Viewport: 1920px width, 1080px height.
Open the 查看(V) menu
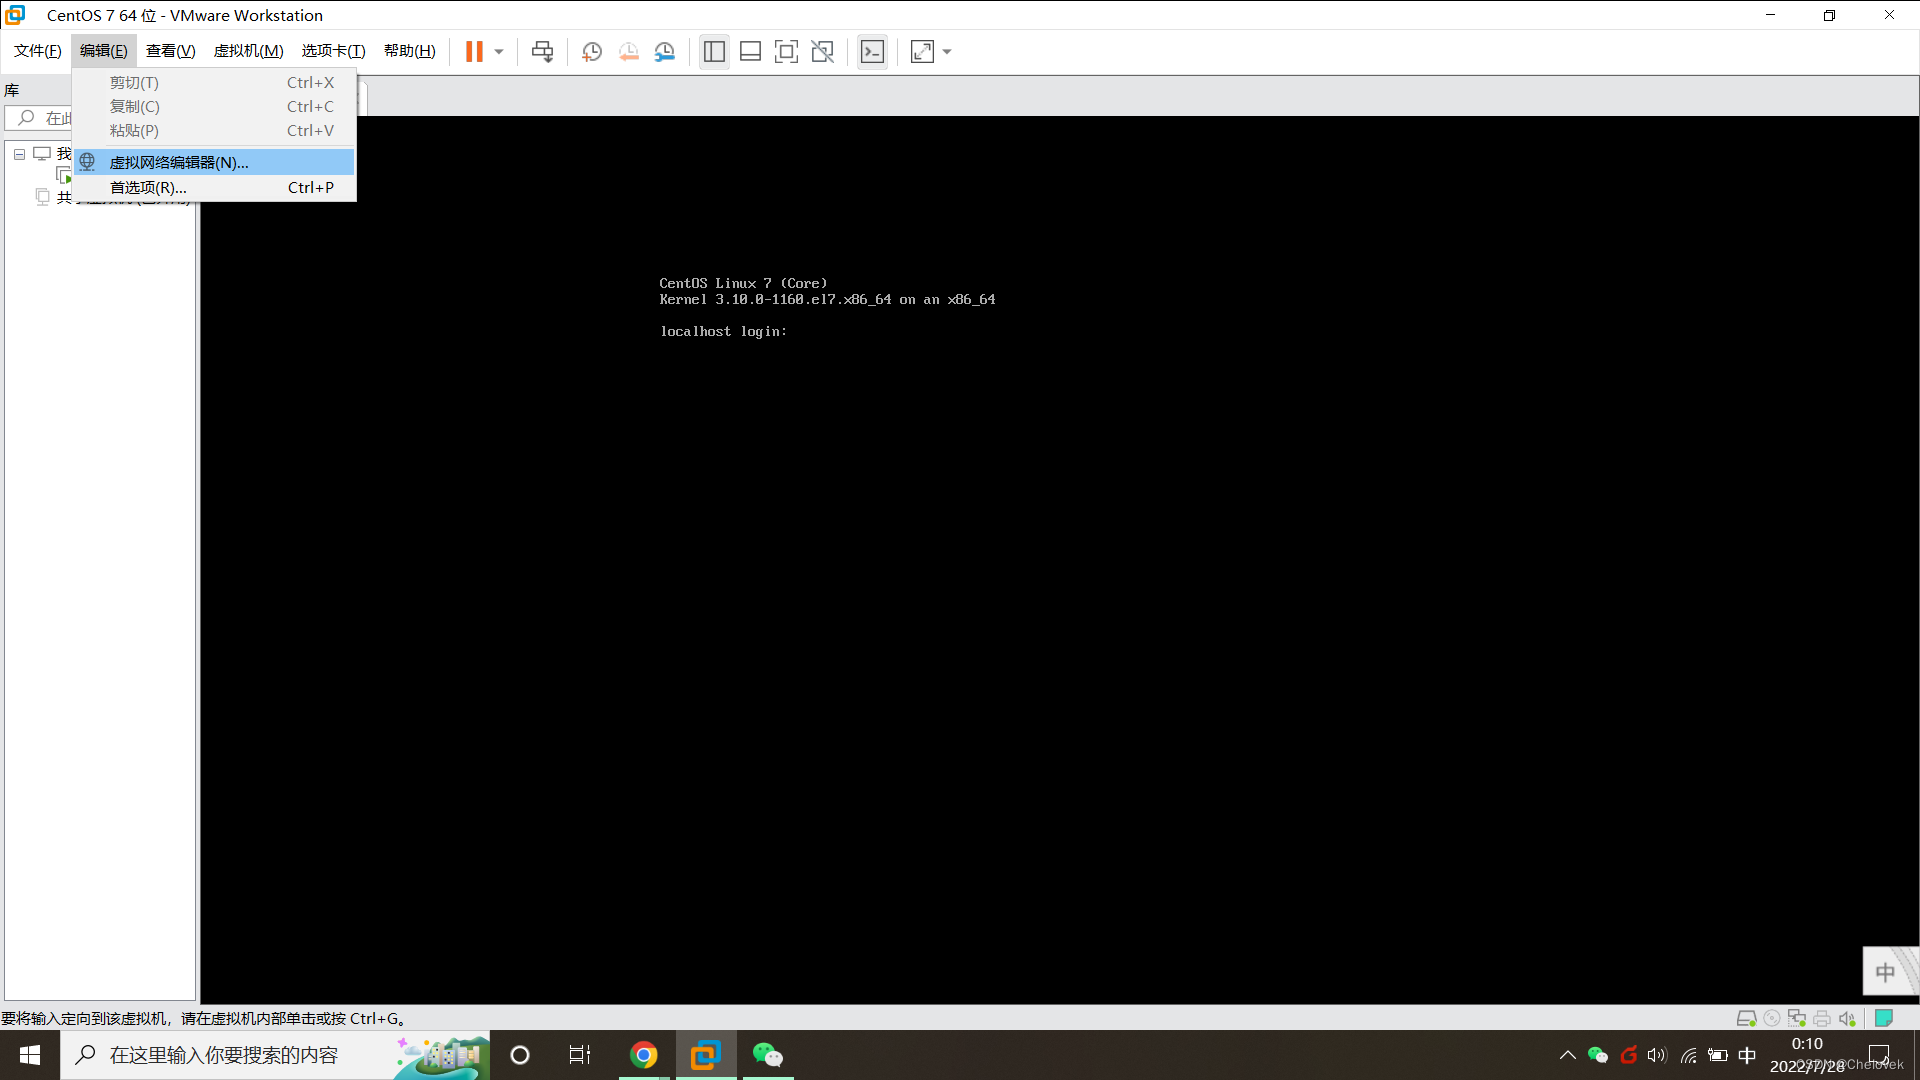(171, 51)
